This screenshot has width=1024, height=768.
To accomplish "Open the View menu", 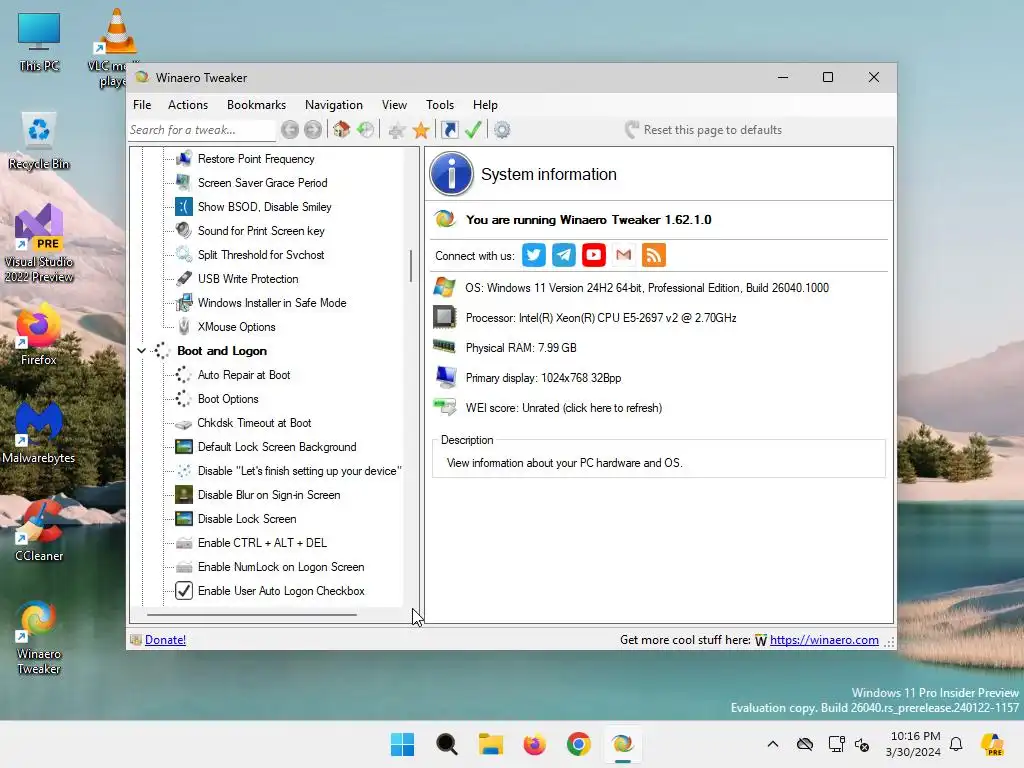I will click(x=394, y=105).
